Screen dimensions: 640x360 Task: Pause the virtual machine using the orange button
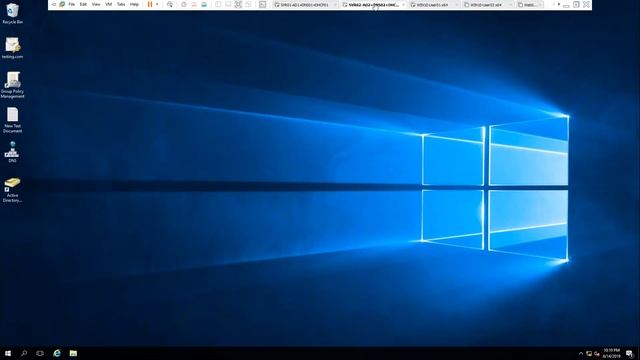coord(150,4)
